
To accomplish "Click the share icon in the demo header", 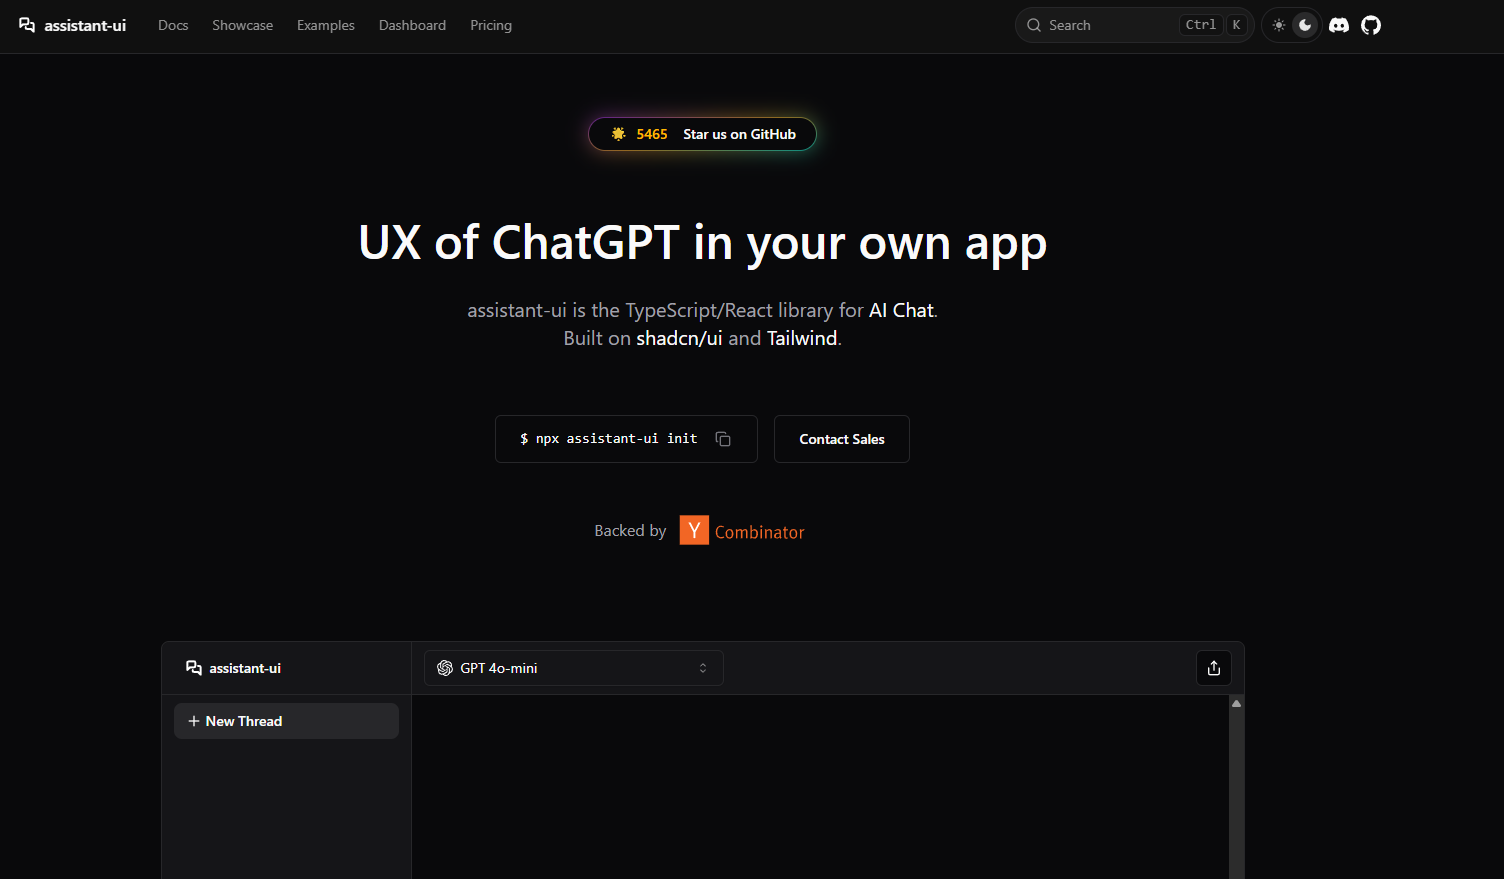I will [1214, 668].
